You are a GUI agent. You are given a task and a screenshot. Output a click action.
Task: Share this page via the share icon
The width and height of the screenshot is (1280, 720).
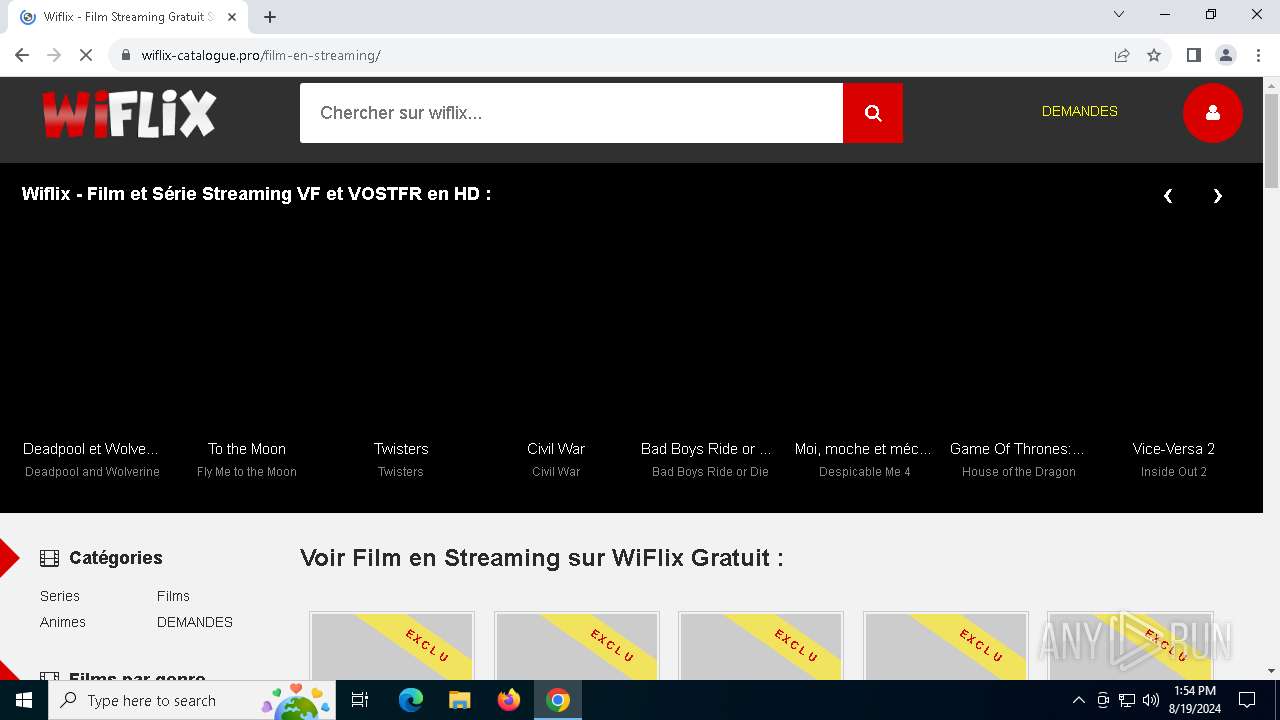point(1122,55)
